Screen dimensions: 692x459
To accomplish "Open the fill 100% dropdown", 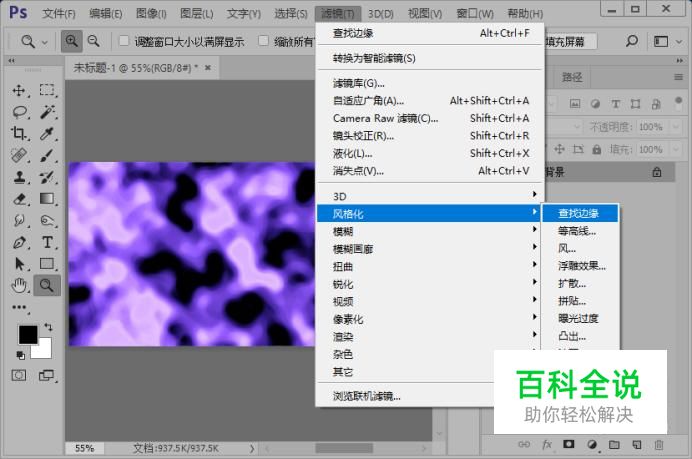I will tap(675, 150).
